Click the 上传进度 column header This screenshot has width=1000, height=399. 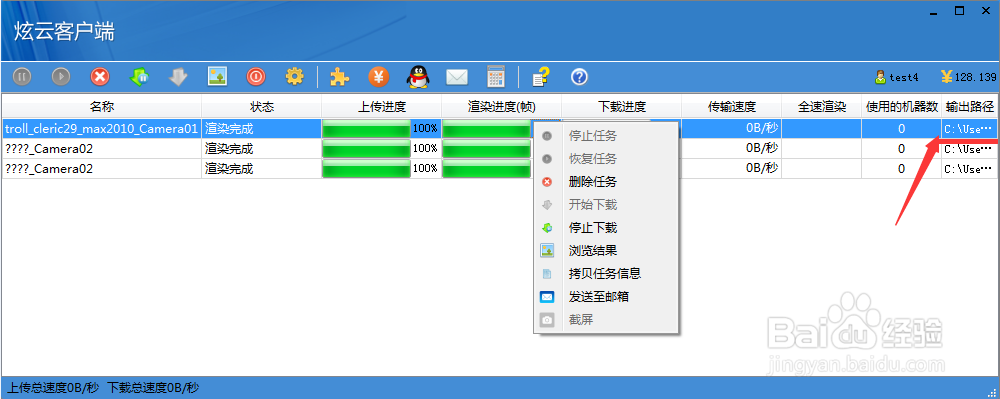pyautogui.click(x=381, y=106)
